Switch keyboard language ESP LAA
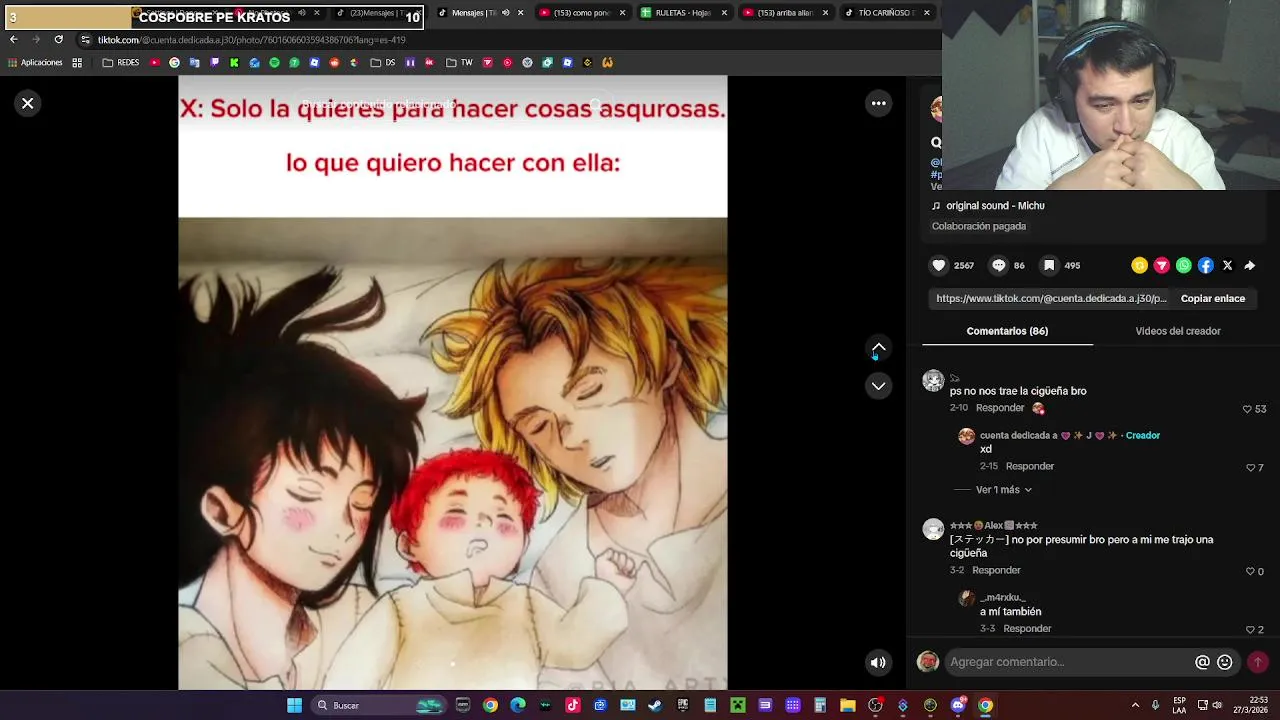Viewport: 1280px width, 720px height. 1180,705
